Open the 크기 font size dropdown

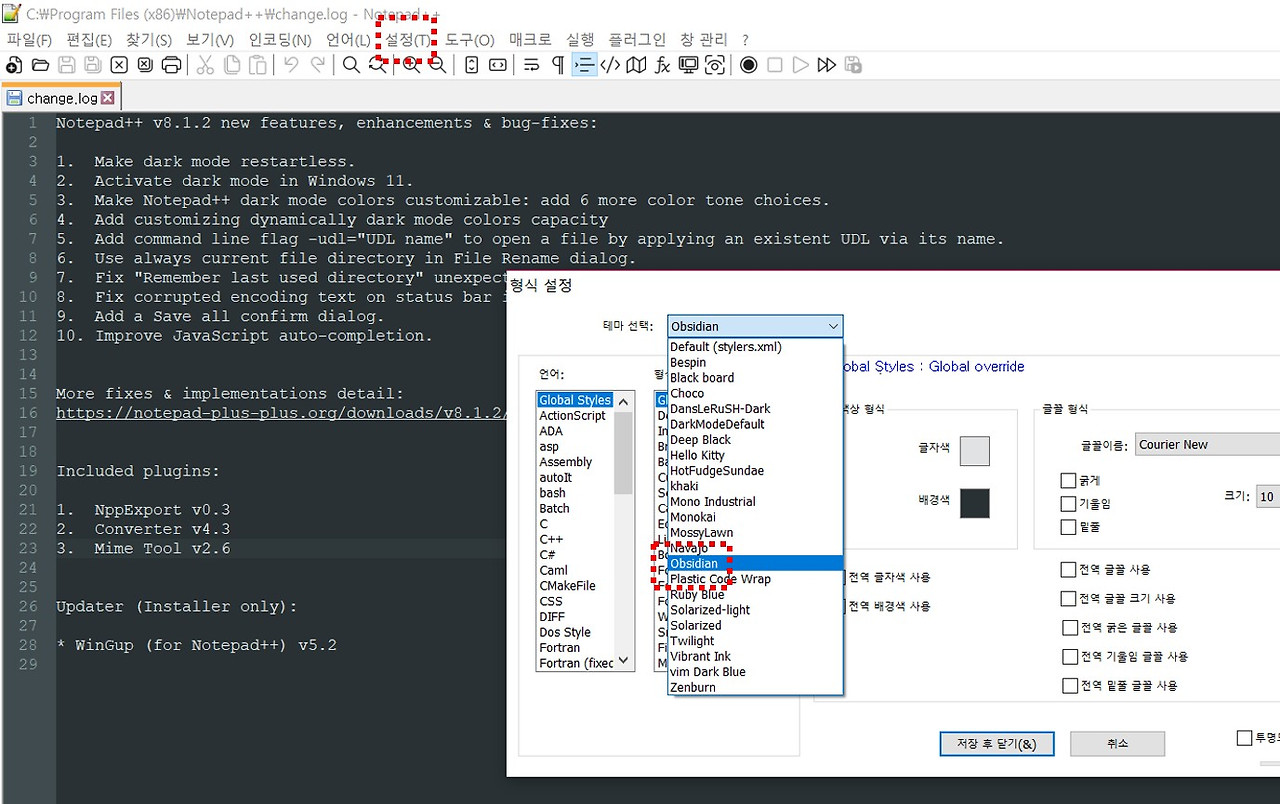(1268, 496)
